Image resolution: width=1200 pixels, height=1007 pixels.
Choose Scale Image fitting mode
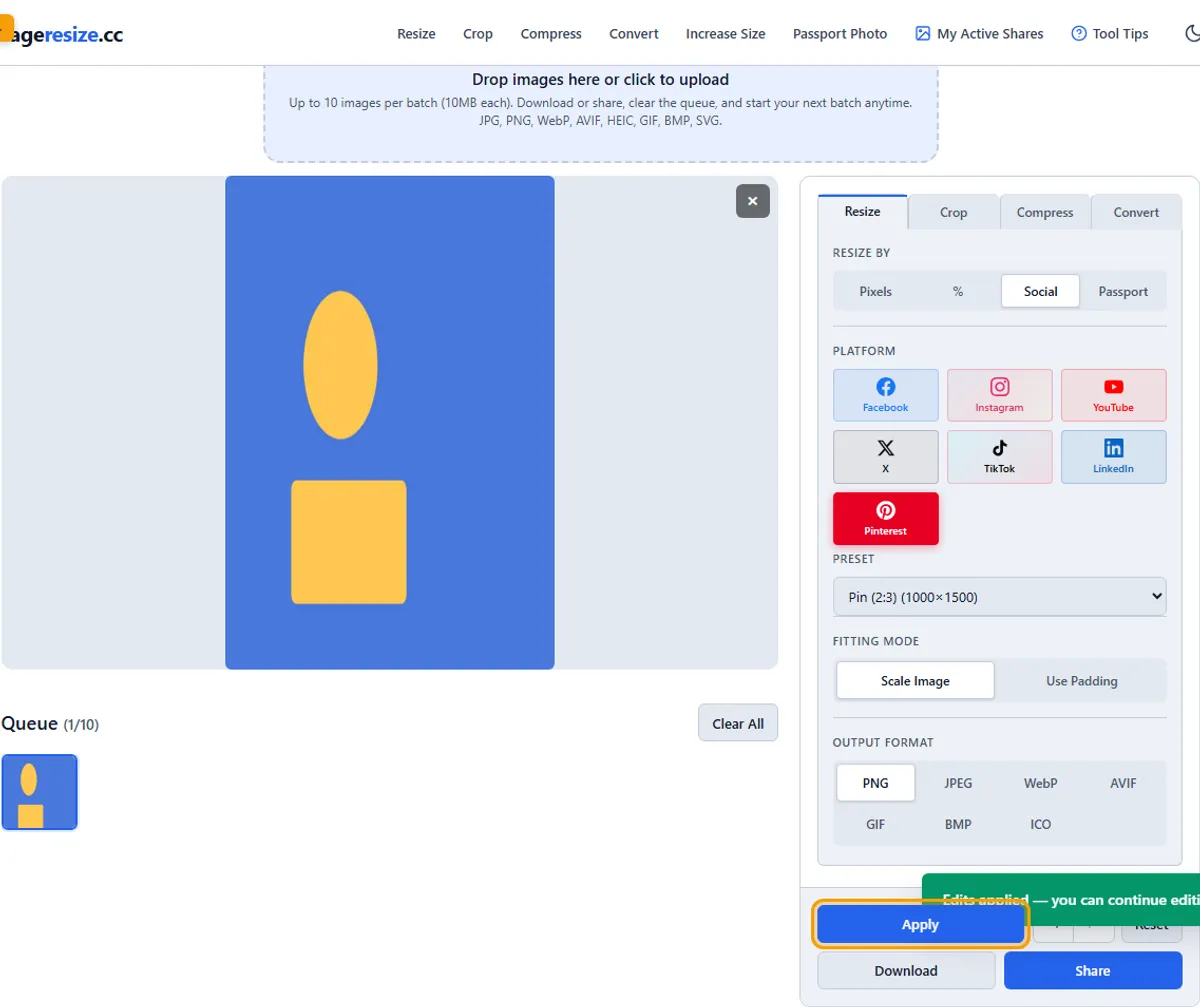915,680
